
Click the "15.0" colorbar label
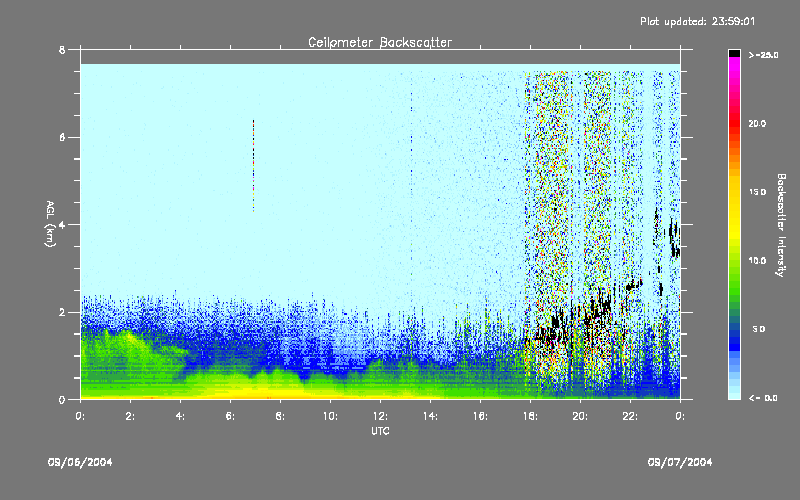(x=757, y=192)
